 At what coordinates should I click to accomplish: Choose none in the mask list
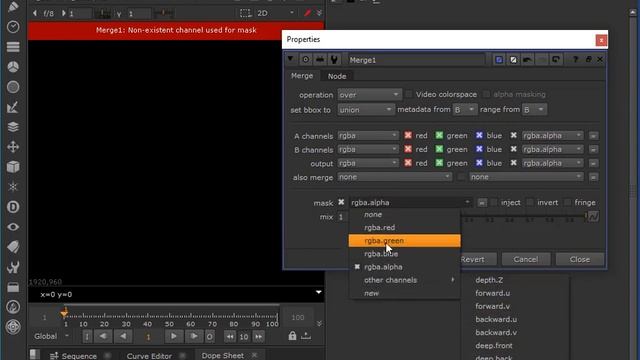point(404,215)
